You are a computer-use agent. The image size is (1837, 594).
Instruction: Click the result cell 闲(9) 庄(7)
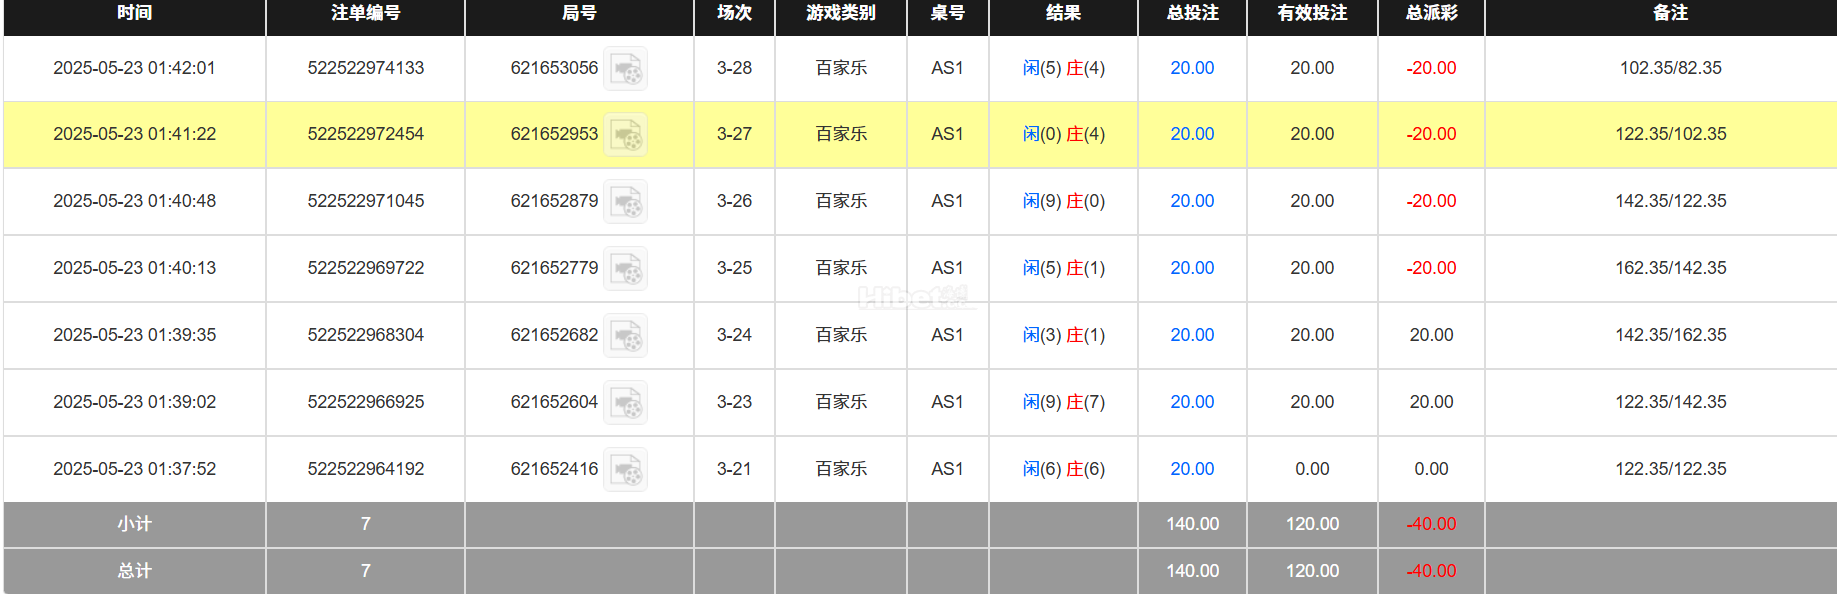[x=1063, y=402]
